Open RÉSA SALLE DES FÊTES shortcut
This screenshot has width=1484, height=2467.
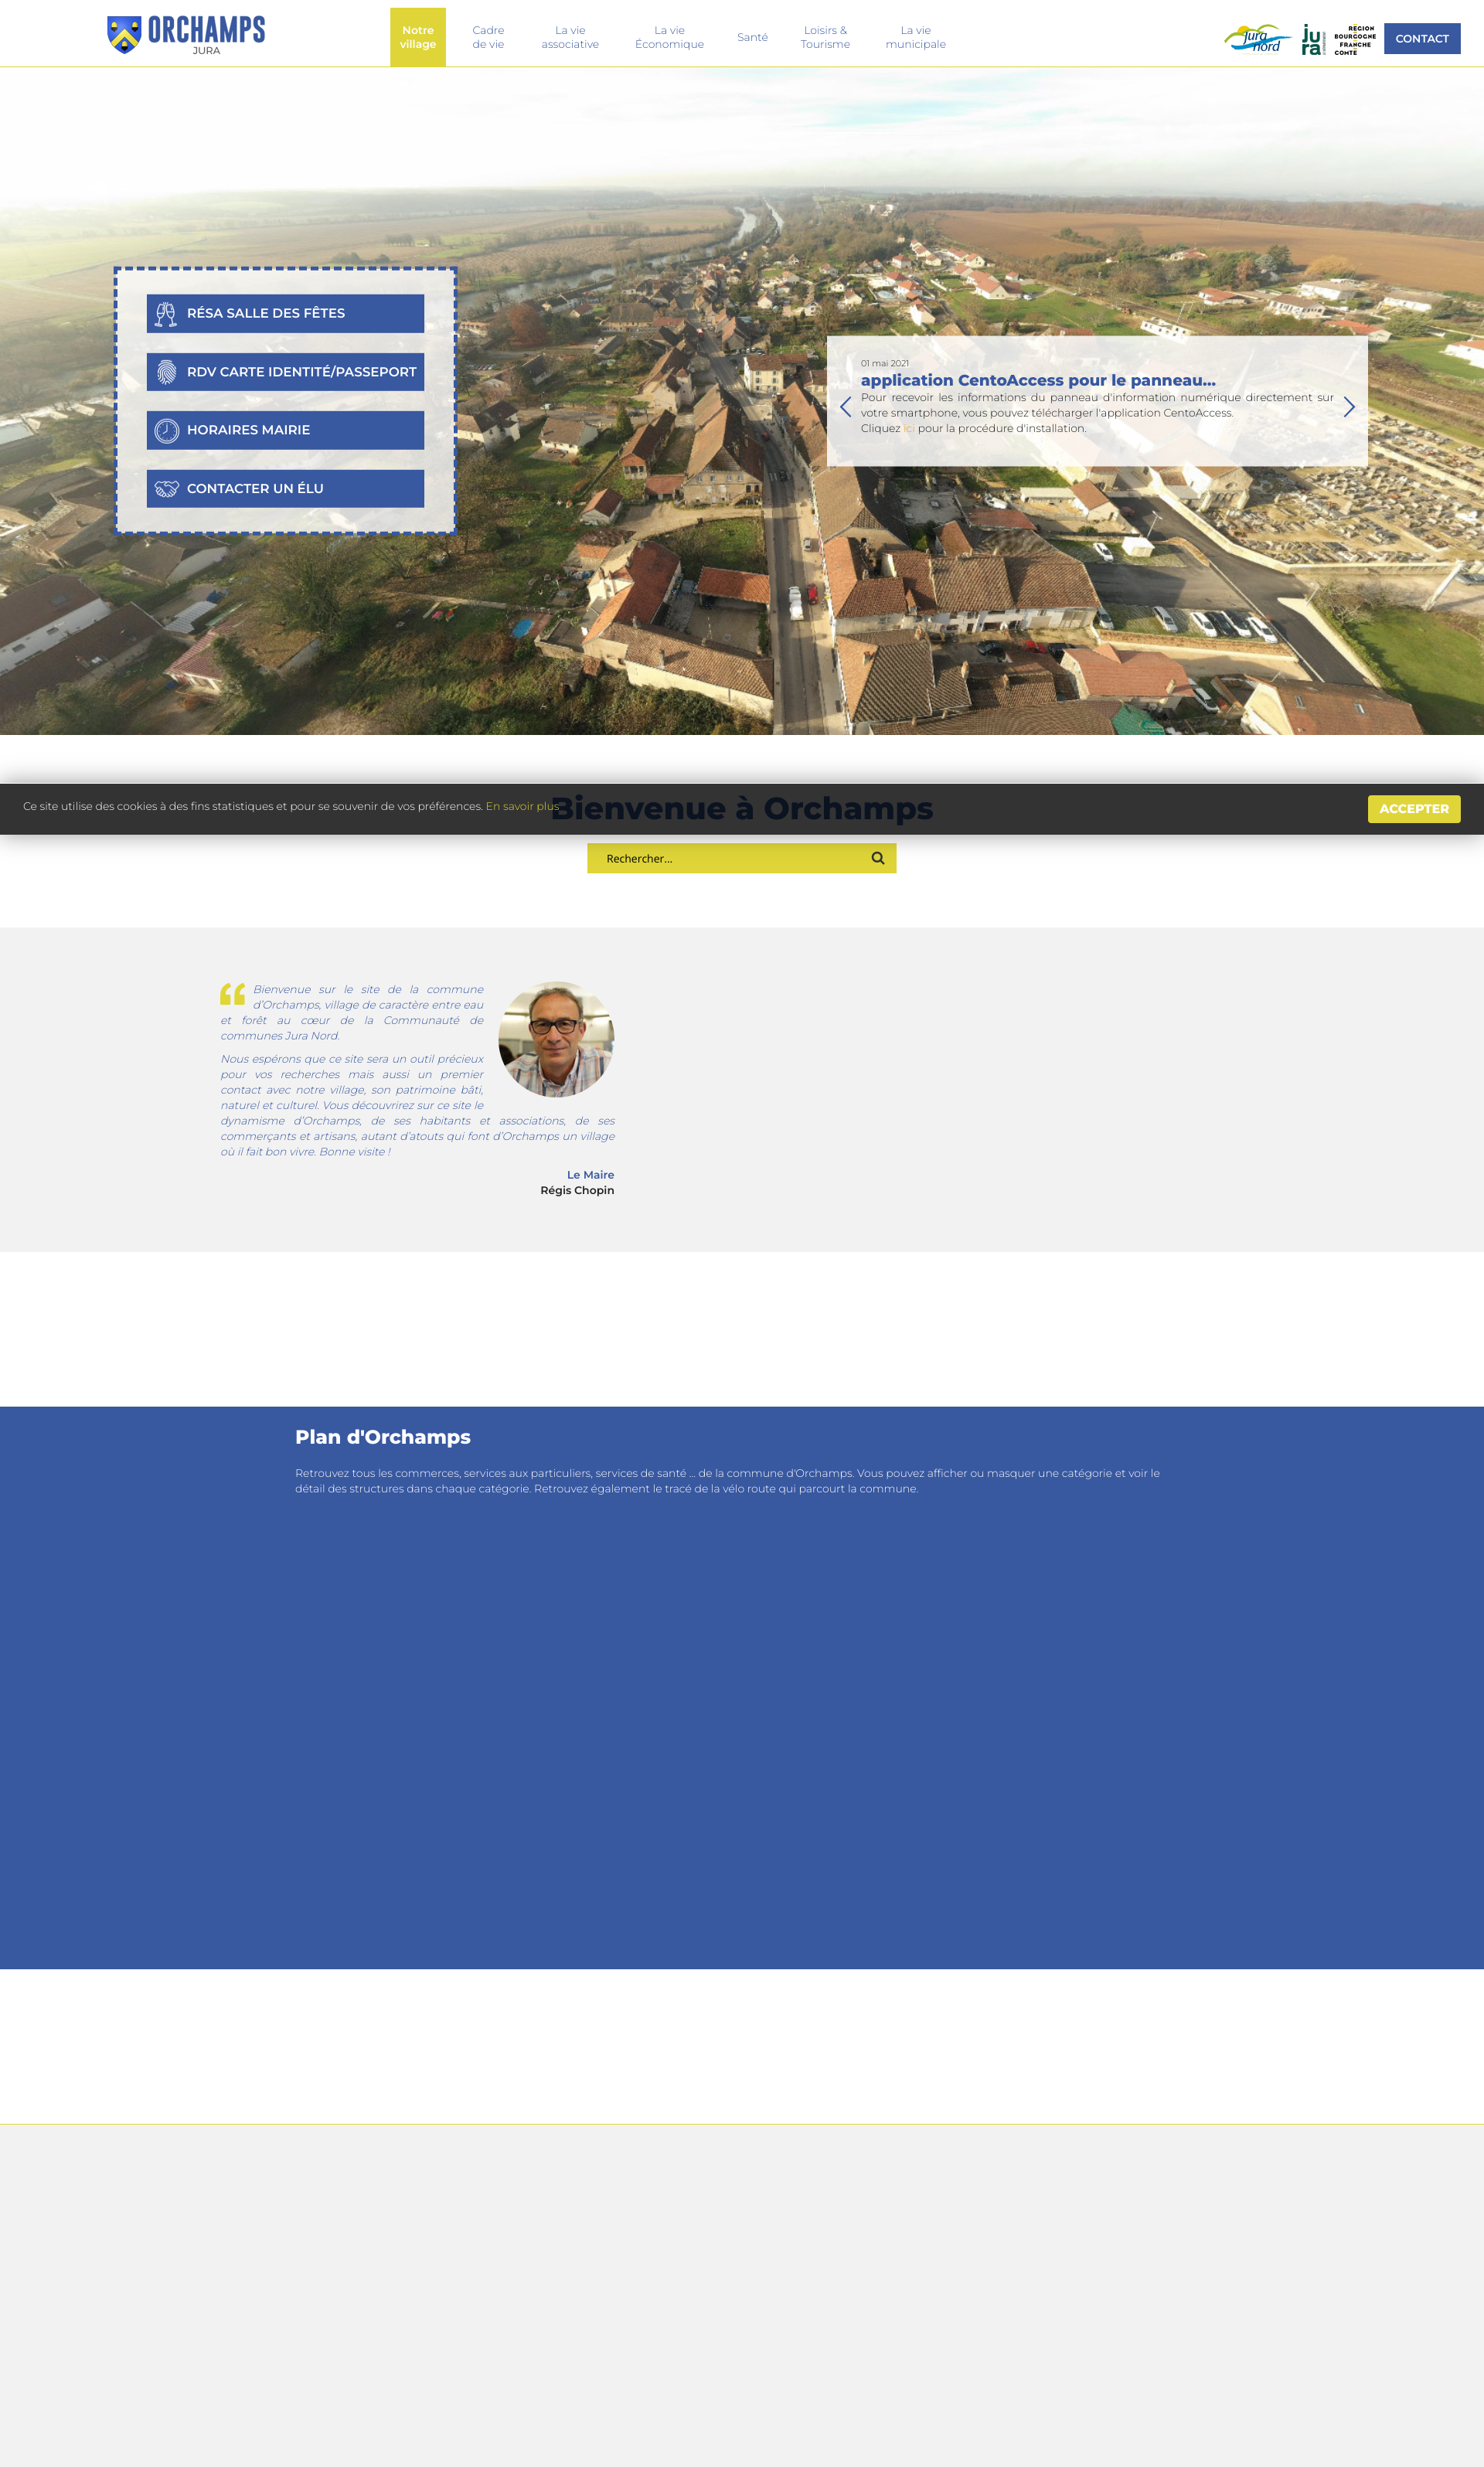coord(285,313)
